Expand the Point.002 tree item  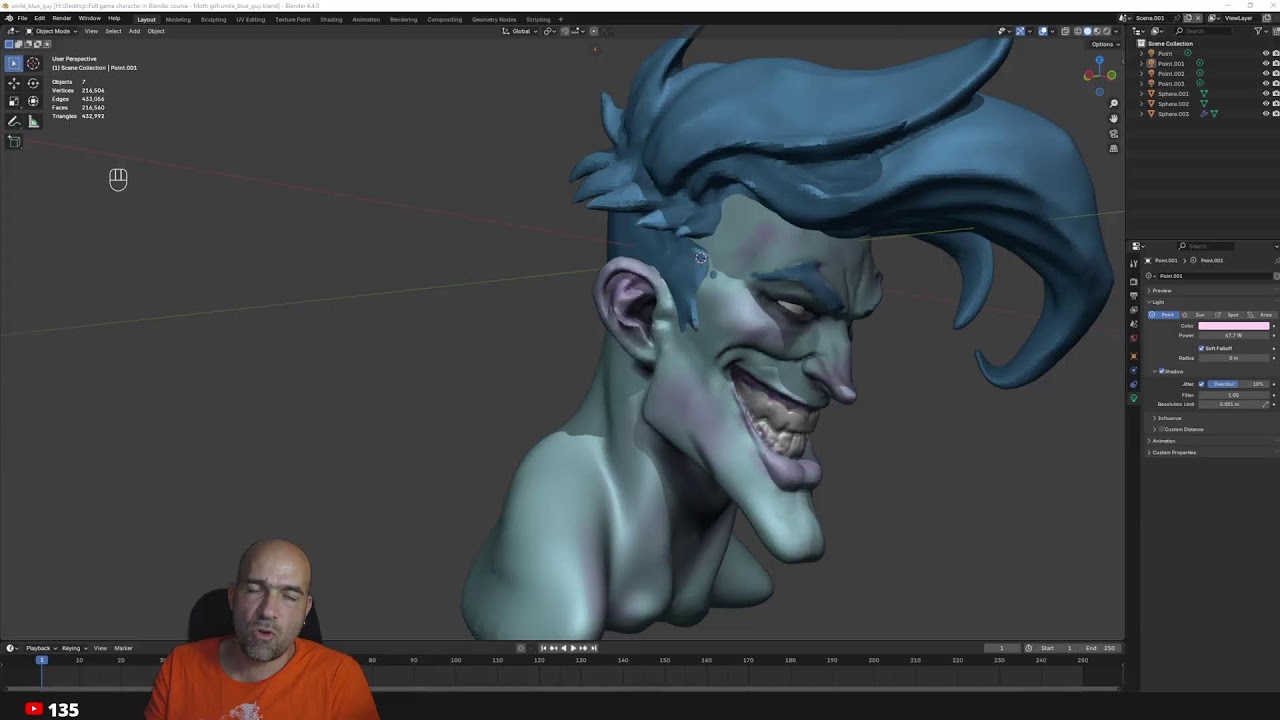click(x=1142, y=74)
